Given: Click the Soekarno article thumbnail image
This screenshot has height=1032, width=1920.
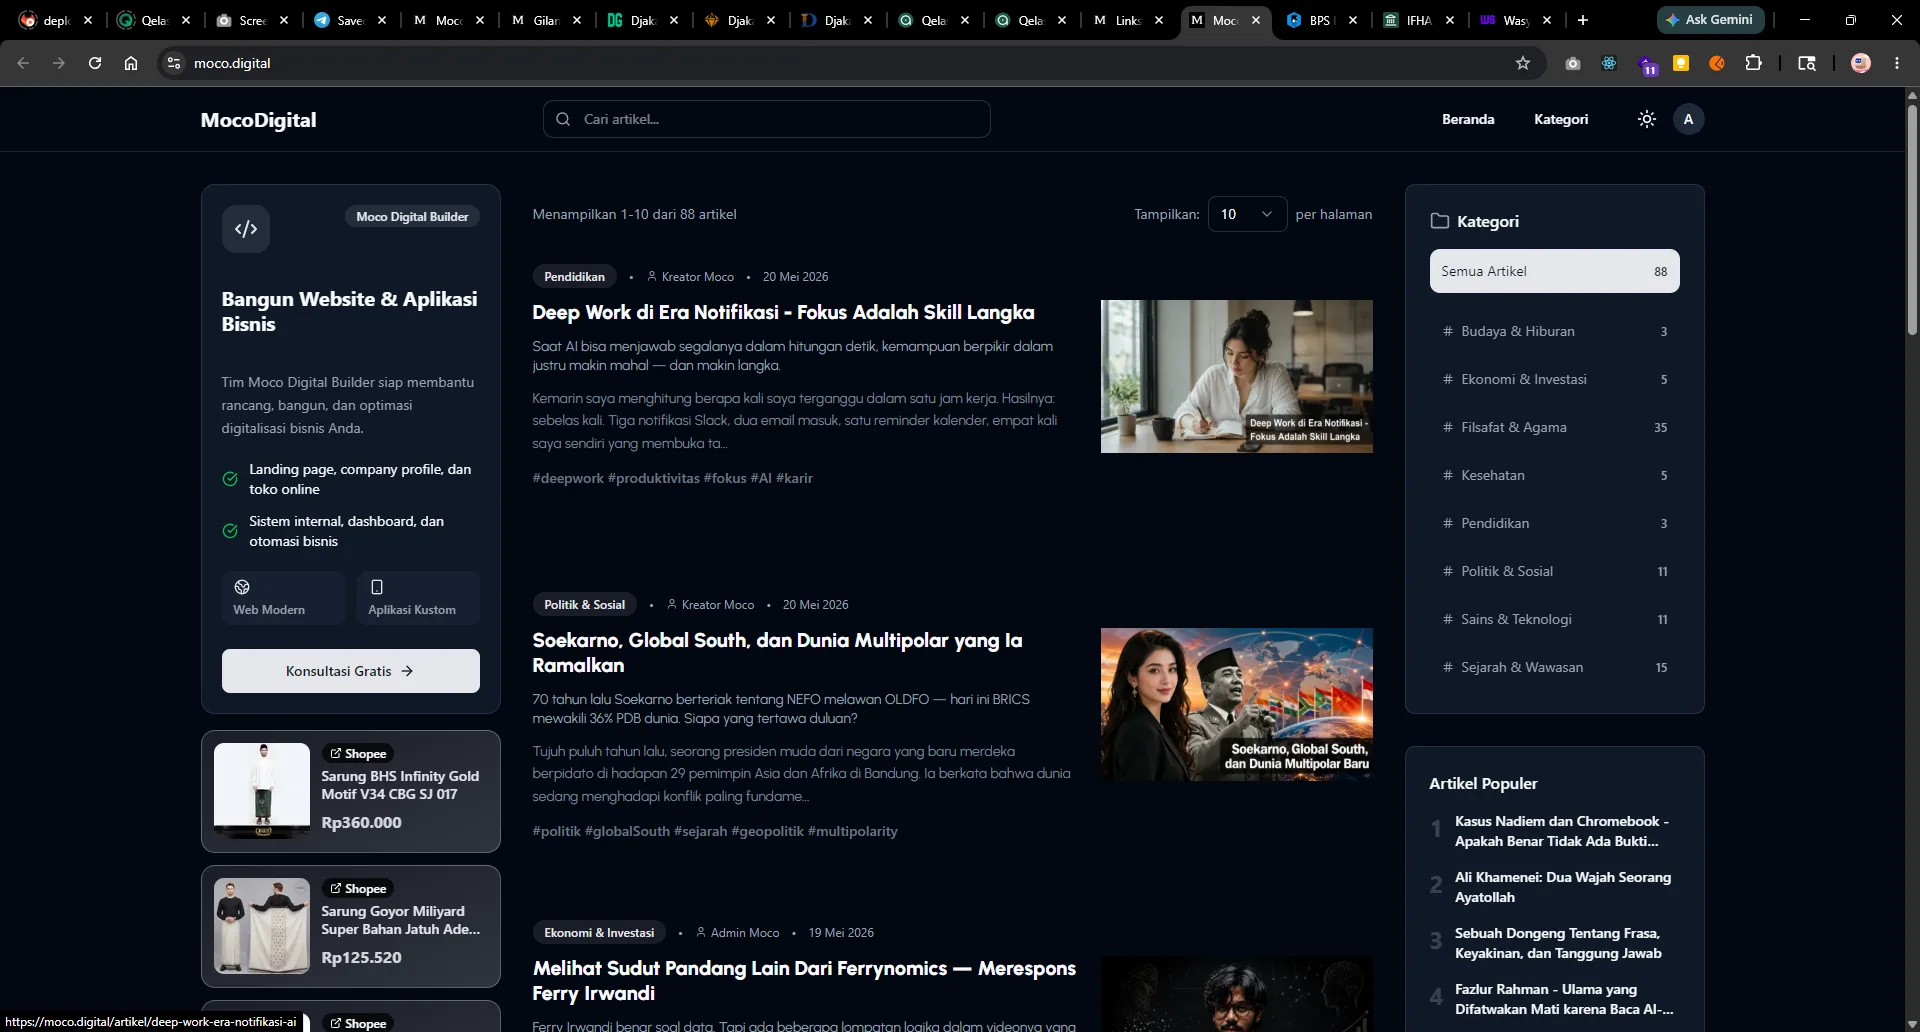Looking at the screenshot, I should 1237,704.
